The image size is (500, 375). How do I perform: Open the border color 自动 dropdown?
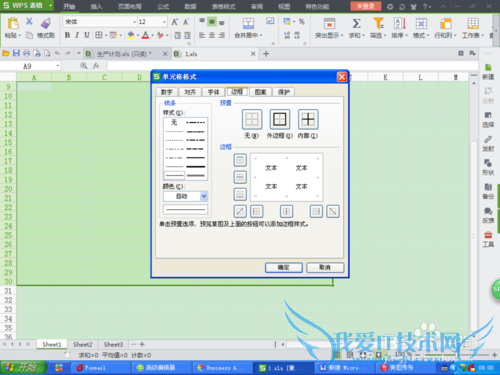pyautogui.click(x=204, y=196)
